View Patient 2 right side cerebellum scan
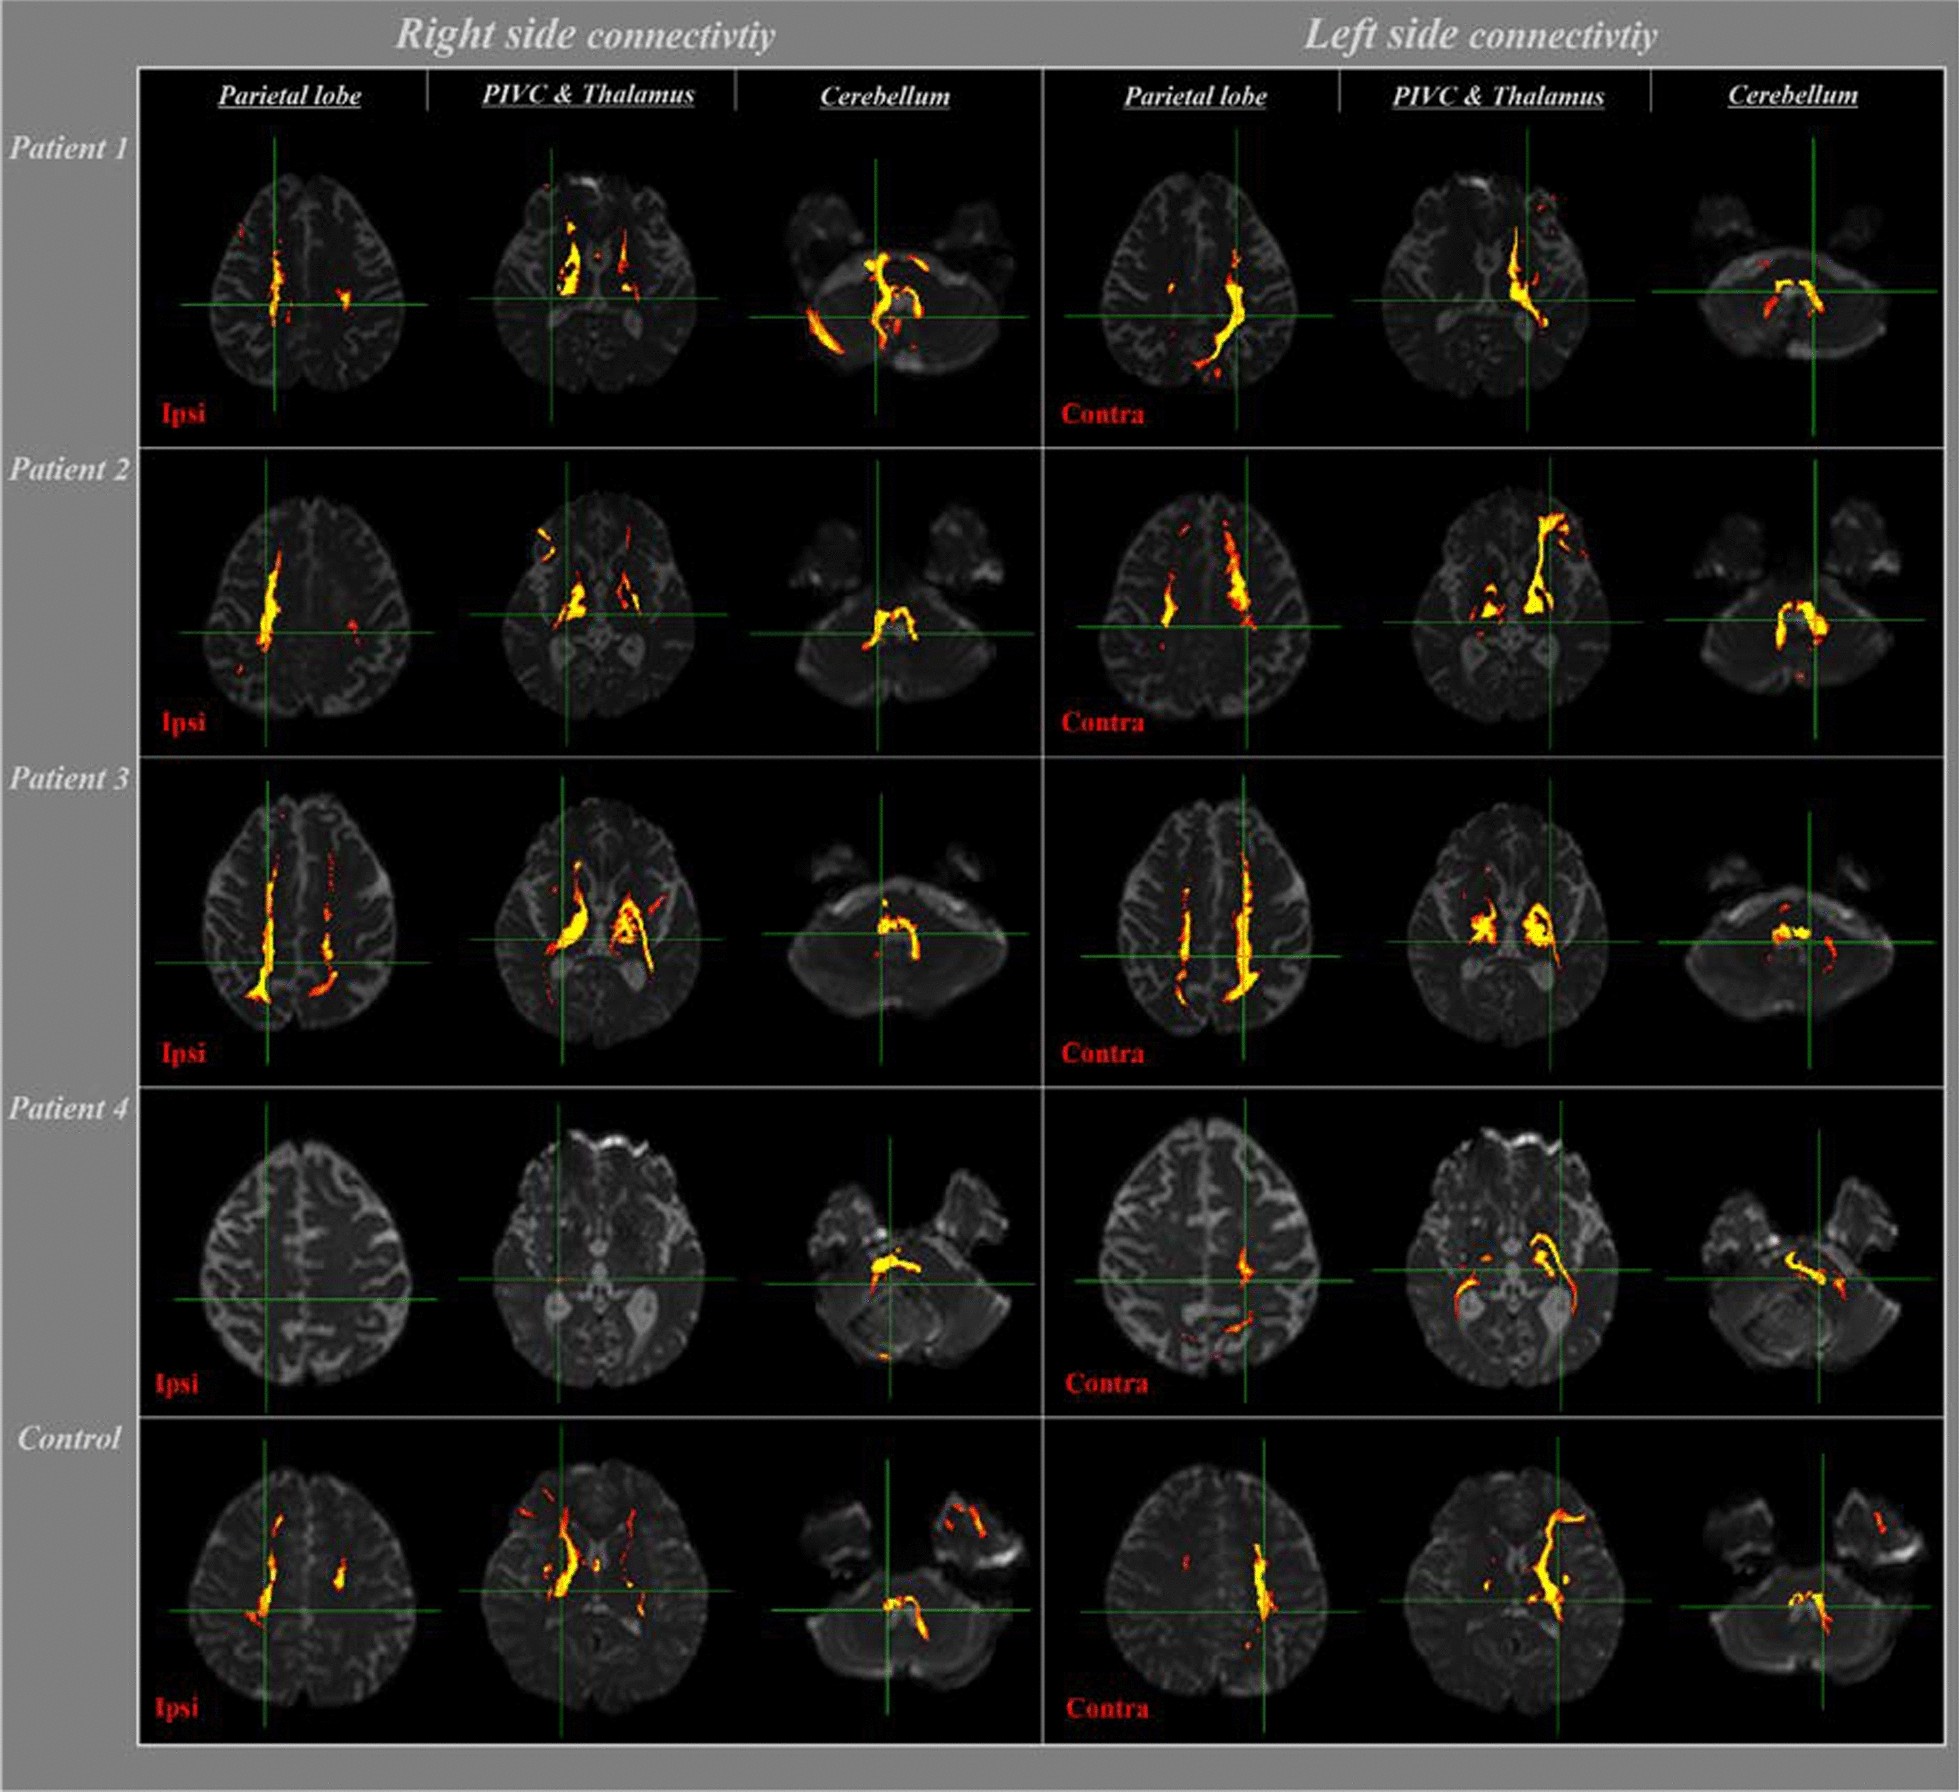The height and width of the screenshot is (1792, 1959). pyautogui.click(x=897, y=602)
